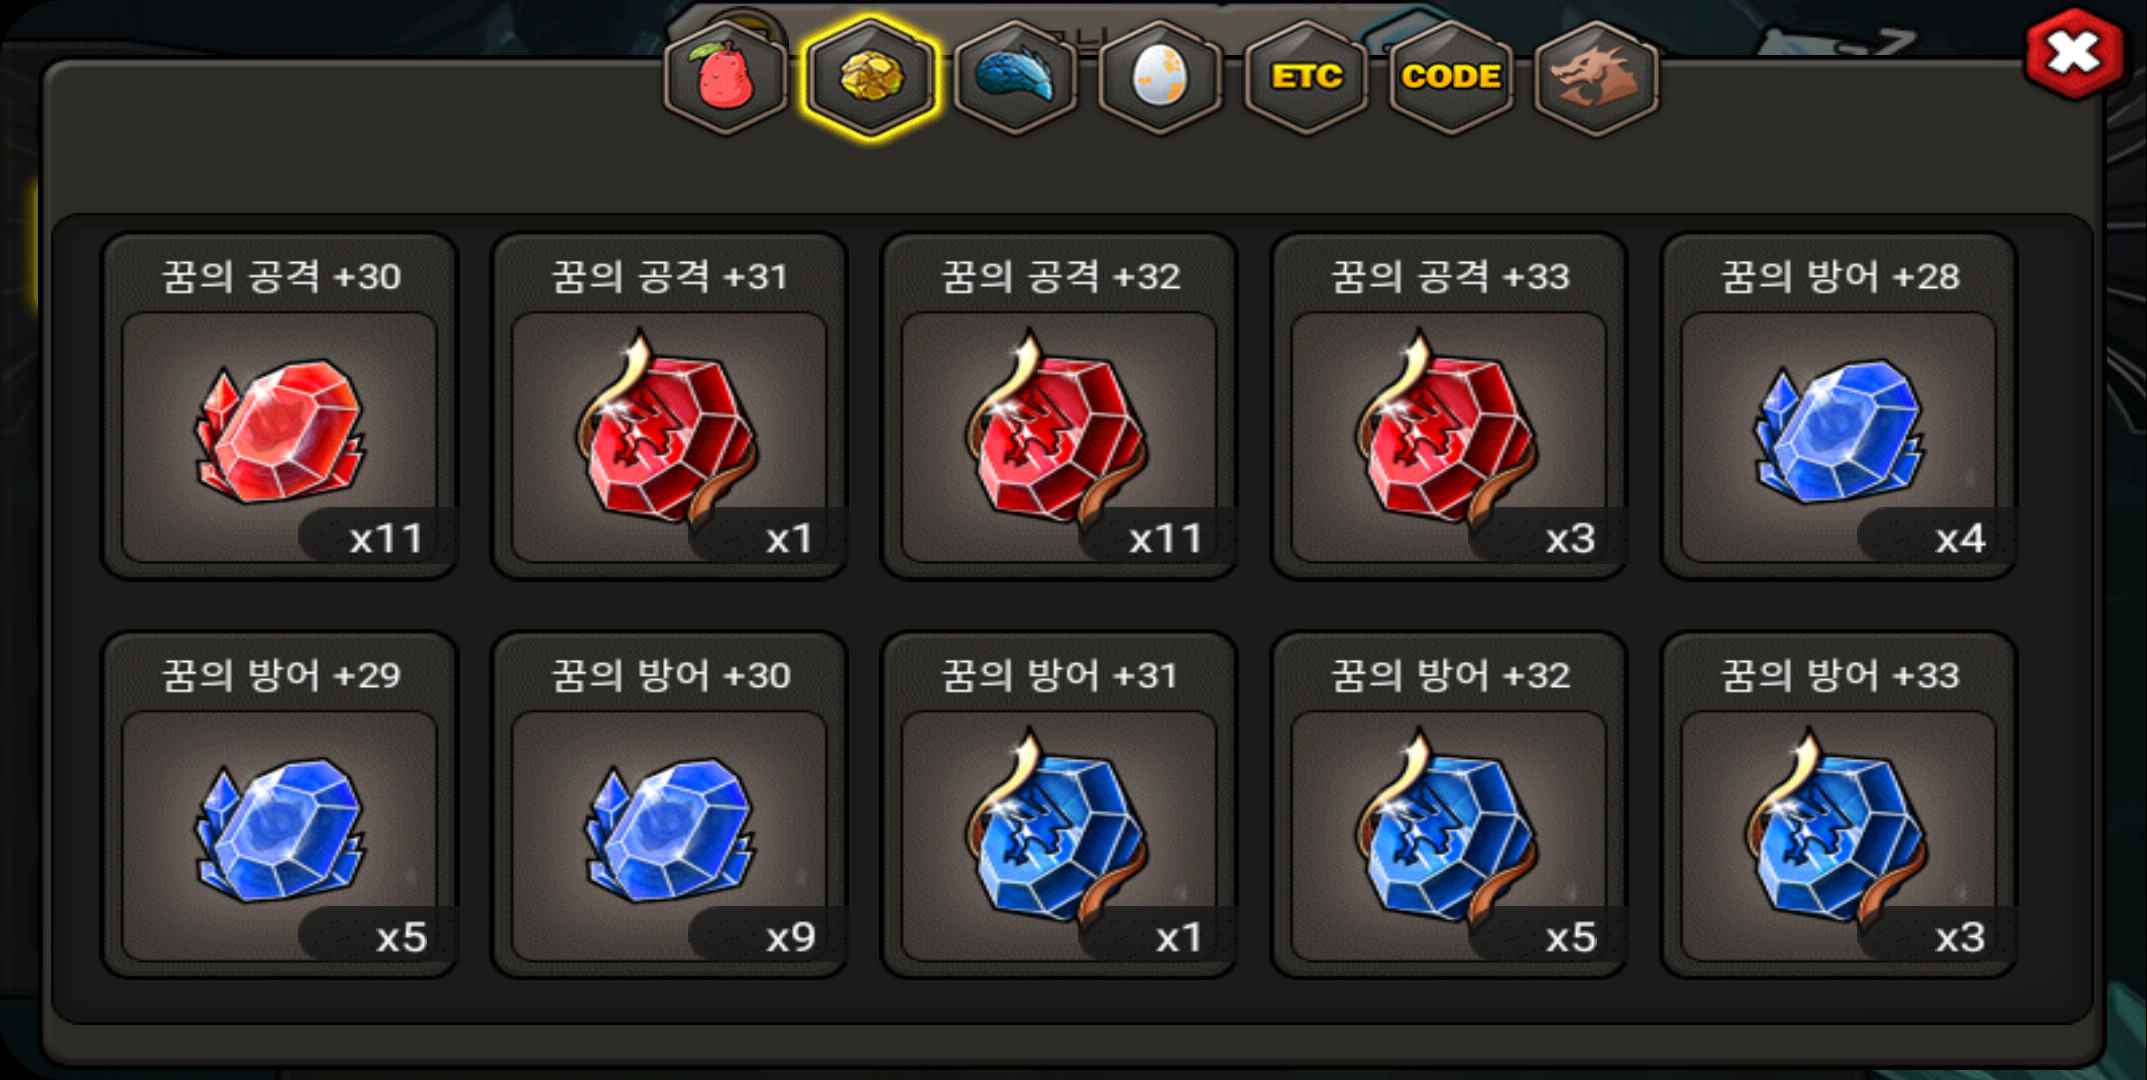The width and height of the screenshot is (2147, 1080).
Task: Choose the 꿈의 방어 +33 blue gem
Action: tap(1839, 805)
